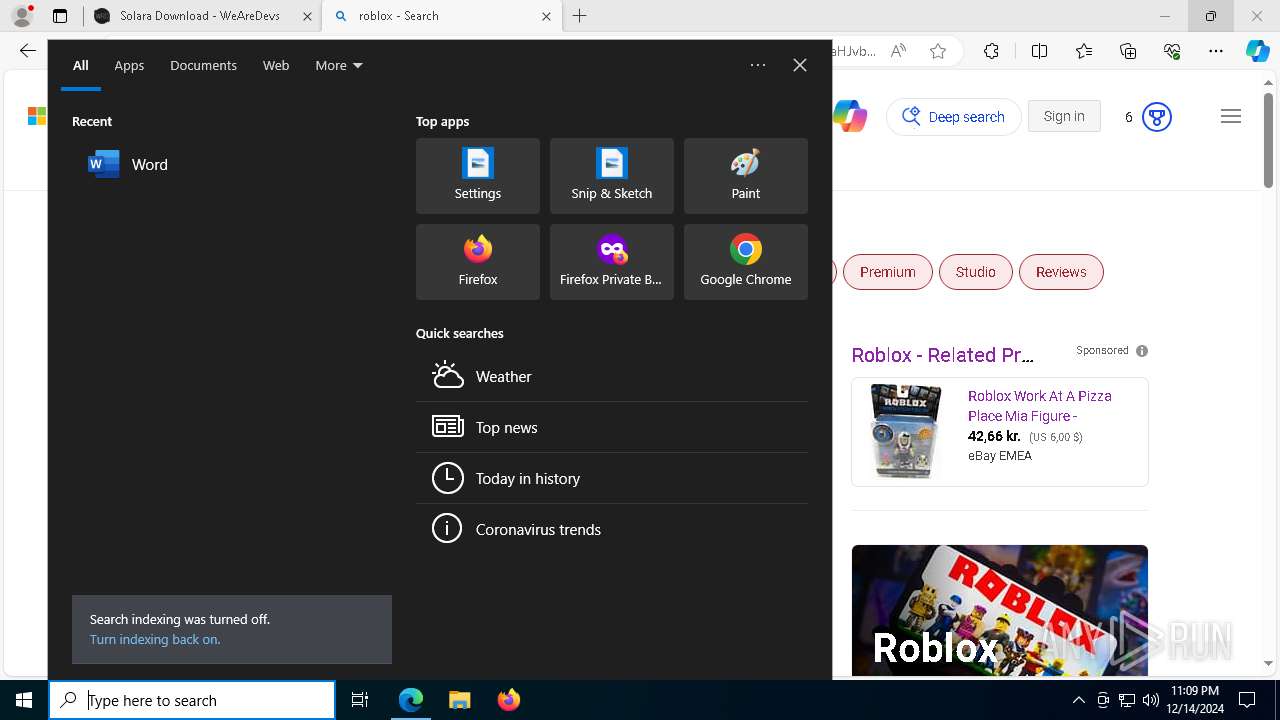Select the Reviews filter chip
This screenshot has height=720, width=1280.
point(1061,272)
